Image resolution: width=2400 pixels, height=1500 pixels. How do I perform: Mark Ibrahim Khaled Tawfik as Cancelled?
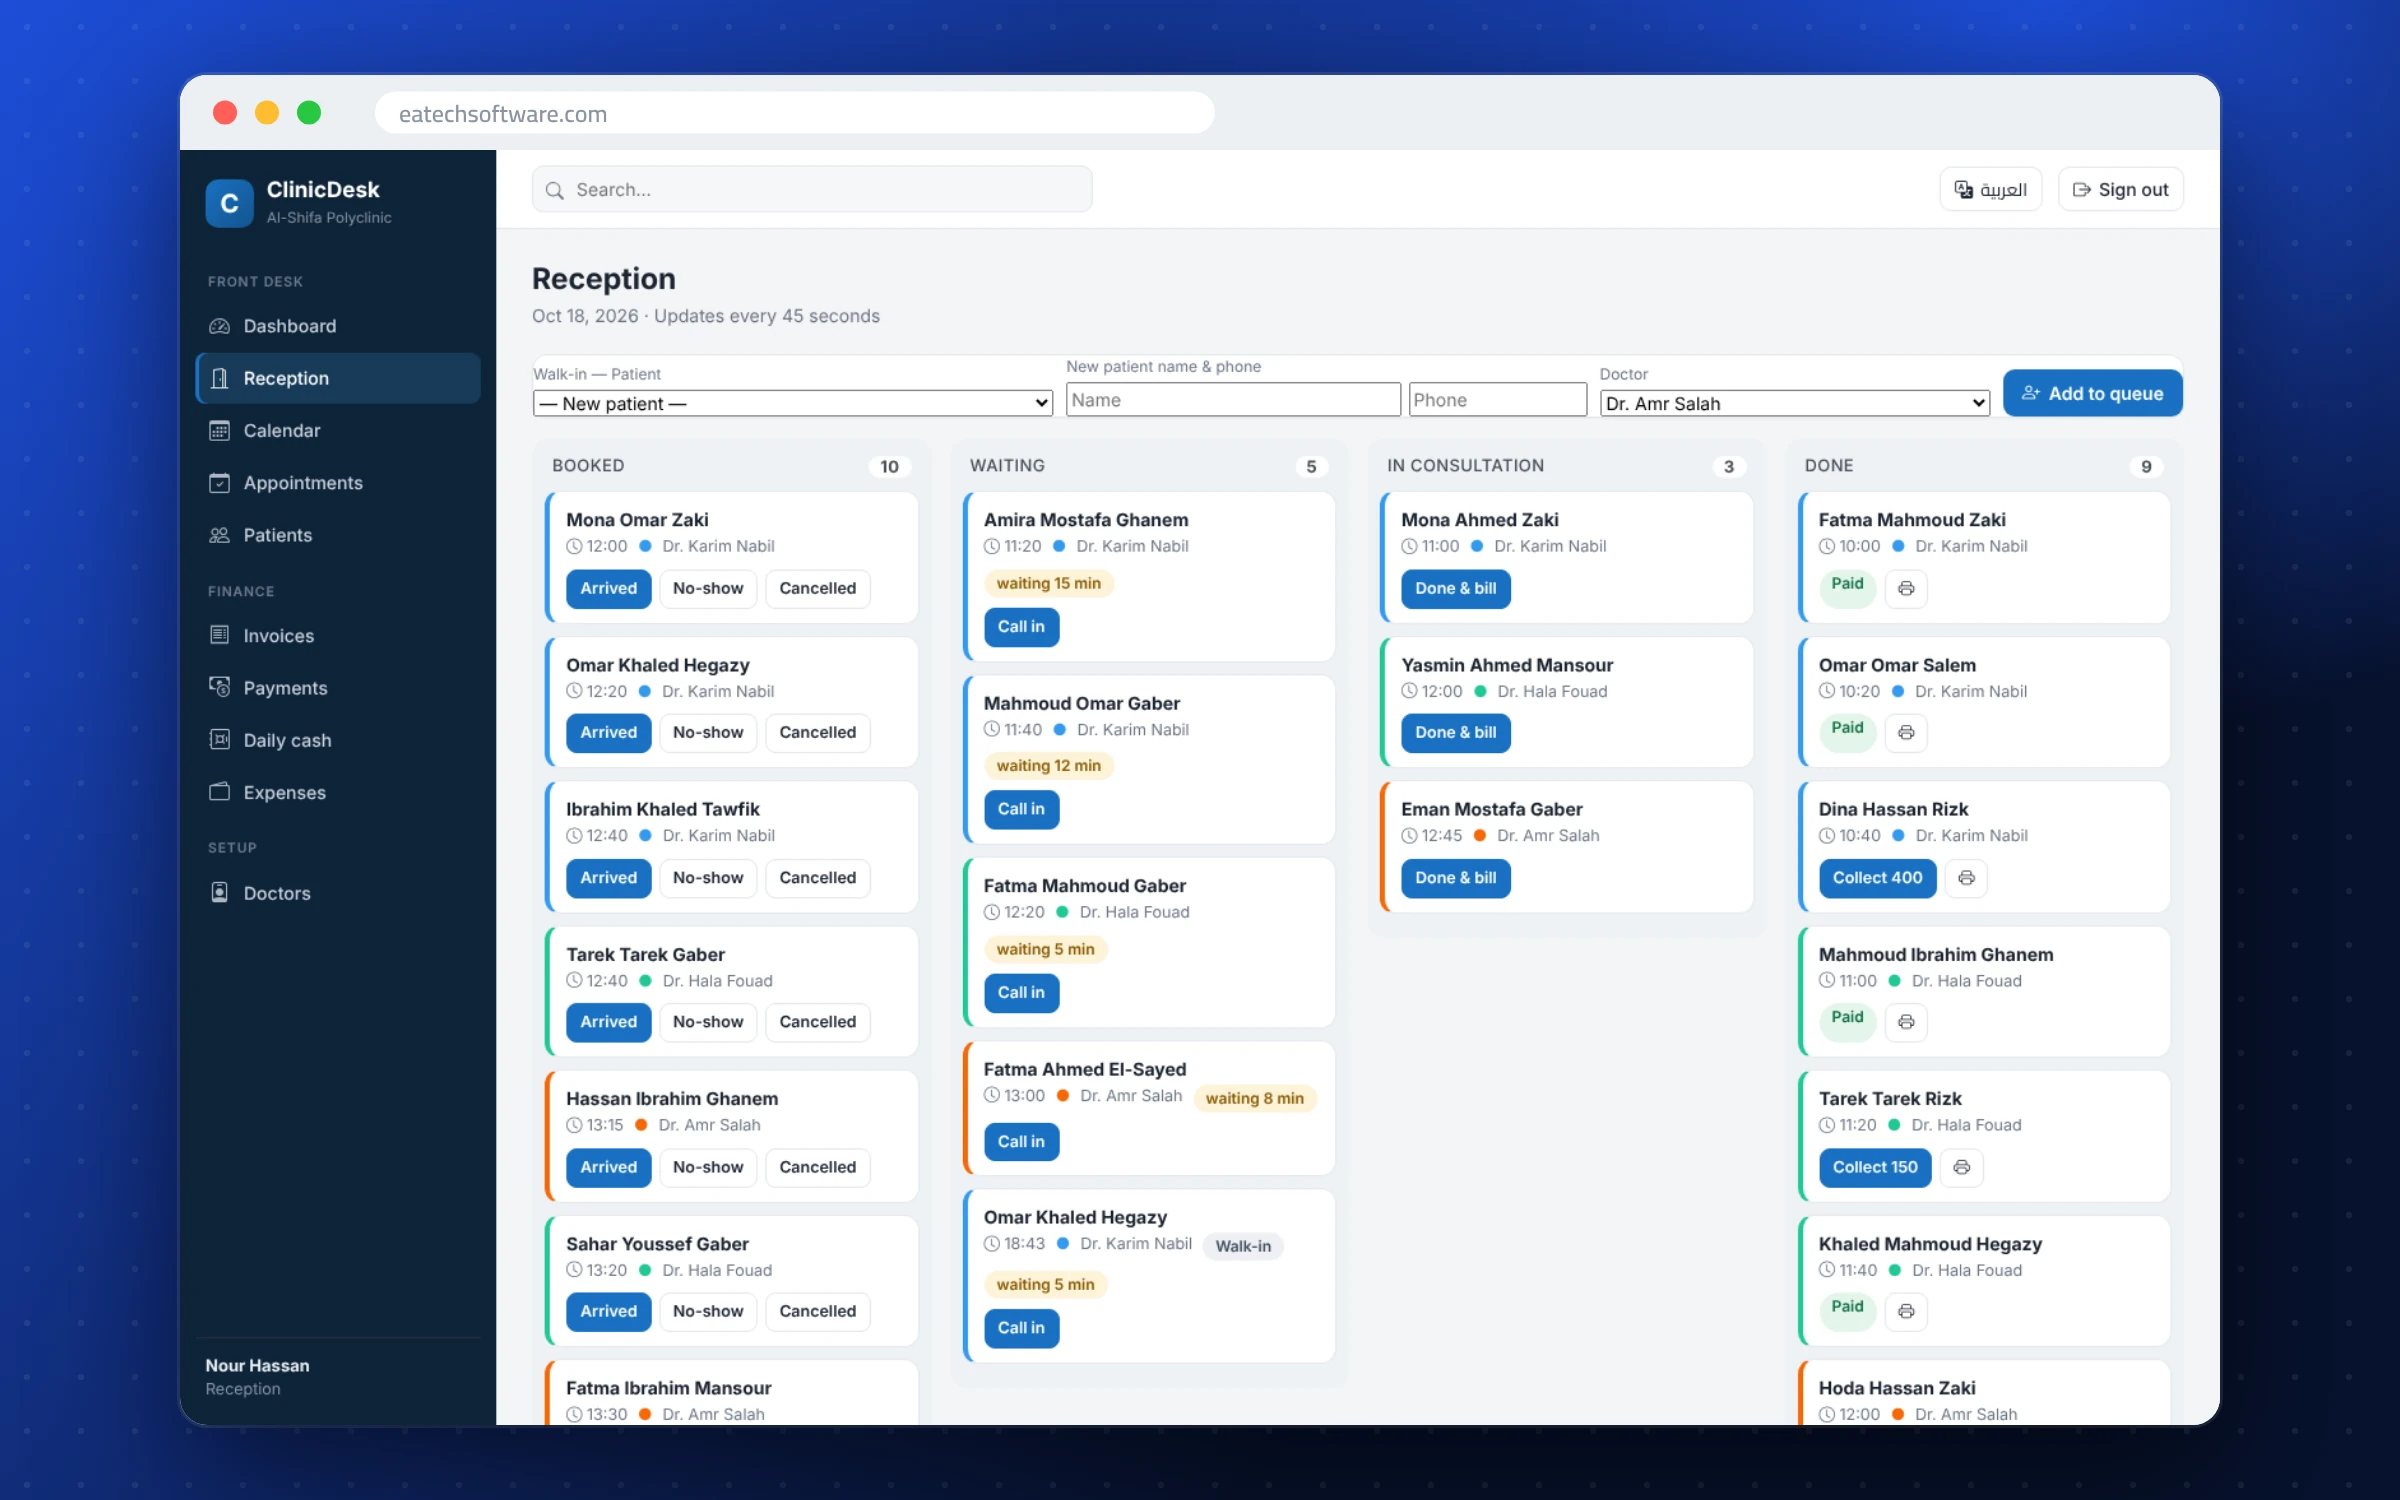pos(817,877)
